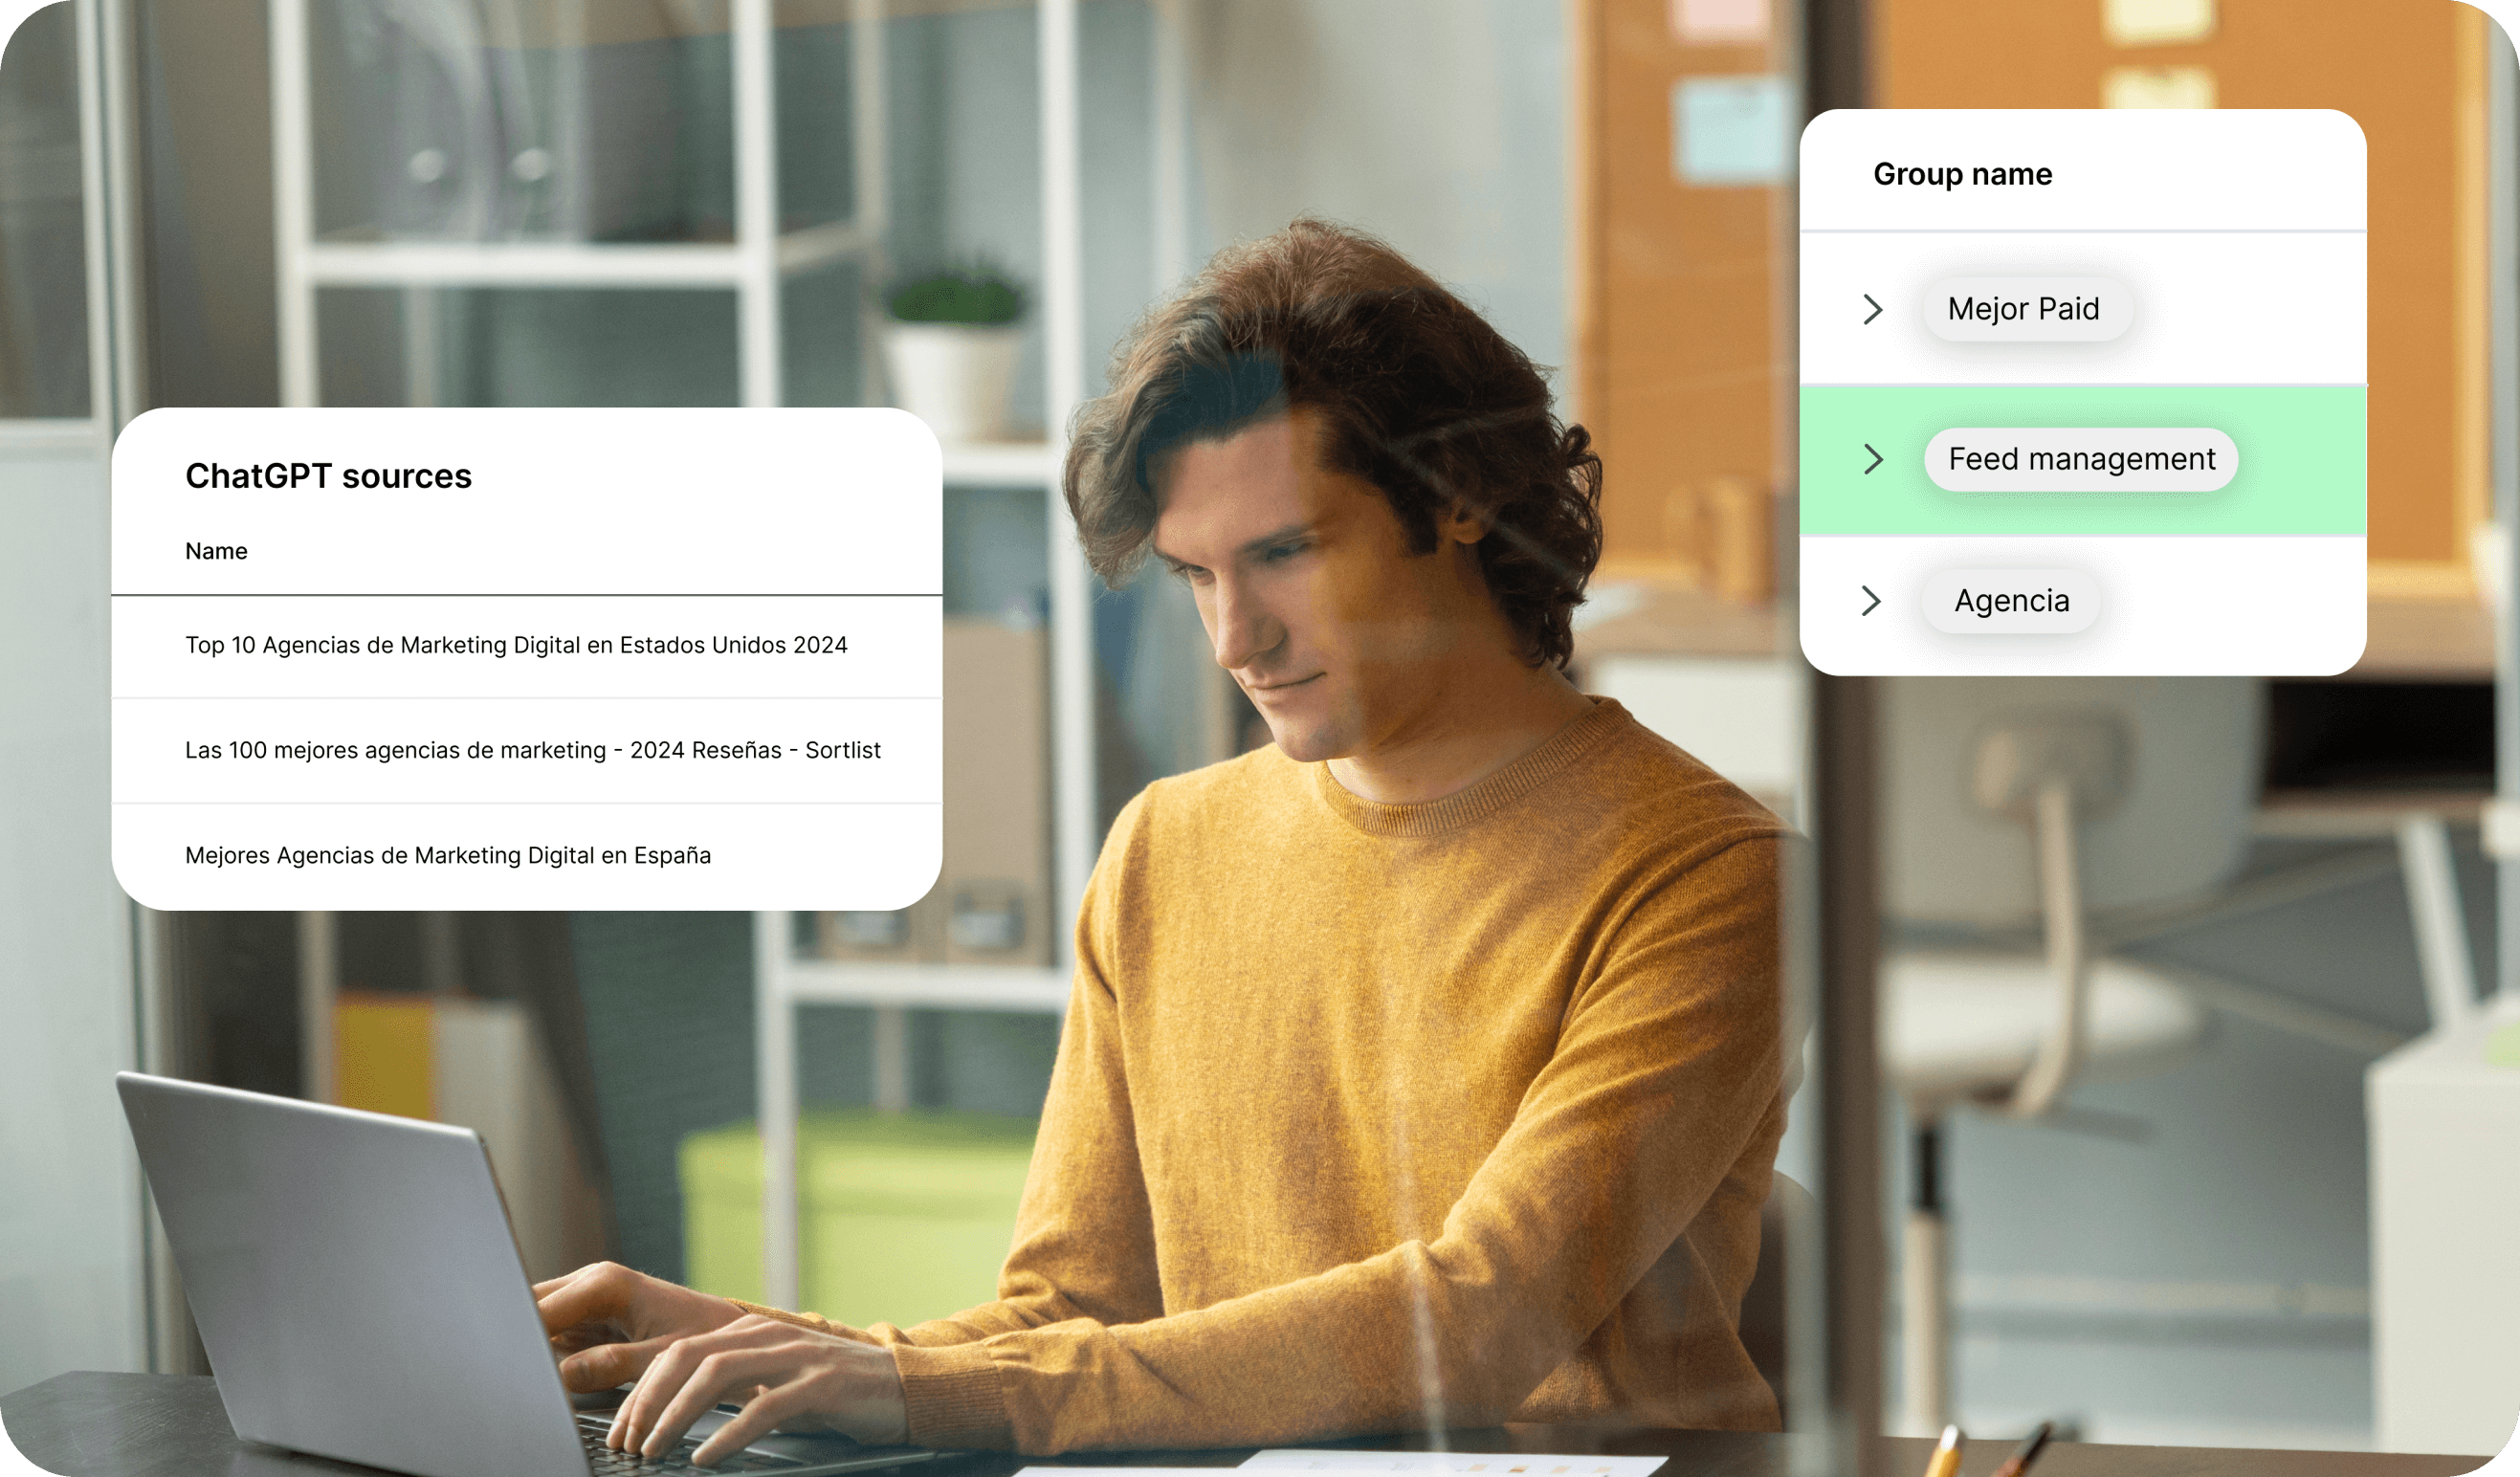The image size is (2520, 1477).
Task: Expand the Feed management group chevron
Action: tap(1873, 459)
